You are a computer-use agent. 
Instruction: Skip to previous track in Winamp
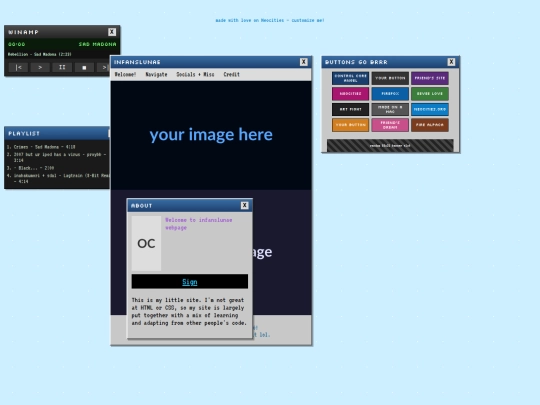(x=19, y=68)
